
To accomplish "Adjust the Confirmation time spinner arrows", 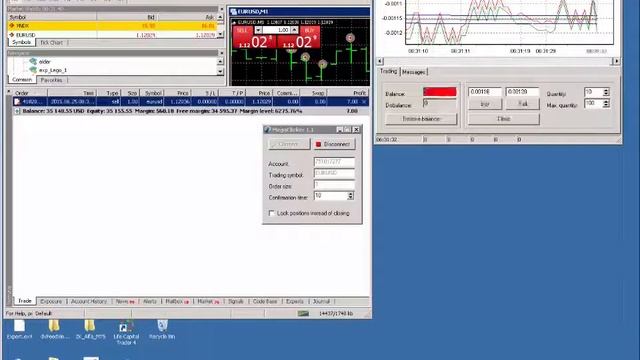I will coord(350,196).
